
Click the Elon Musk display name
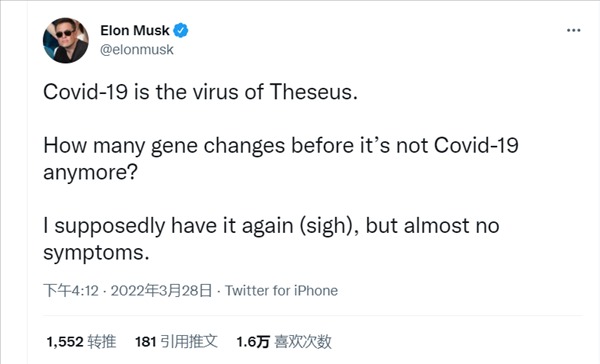pos(135,30)
